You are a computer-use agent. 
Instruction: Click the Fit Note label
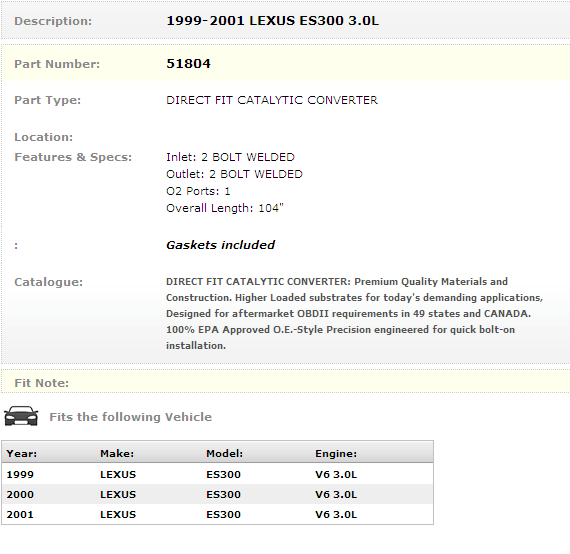click(41, 383)
